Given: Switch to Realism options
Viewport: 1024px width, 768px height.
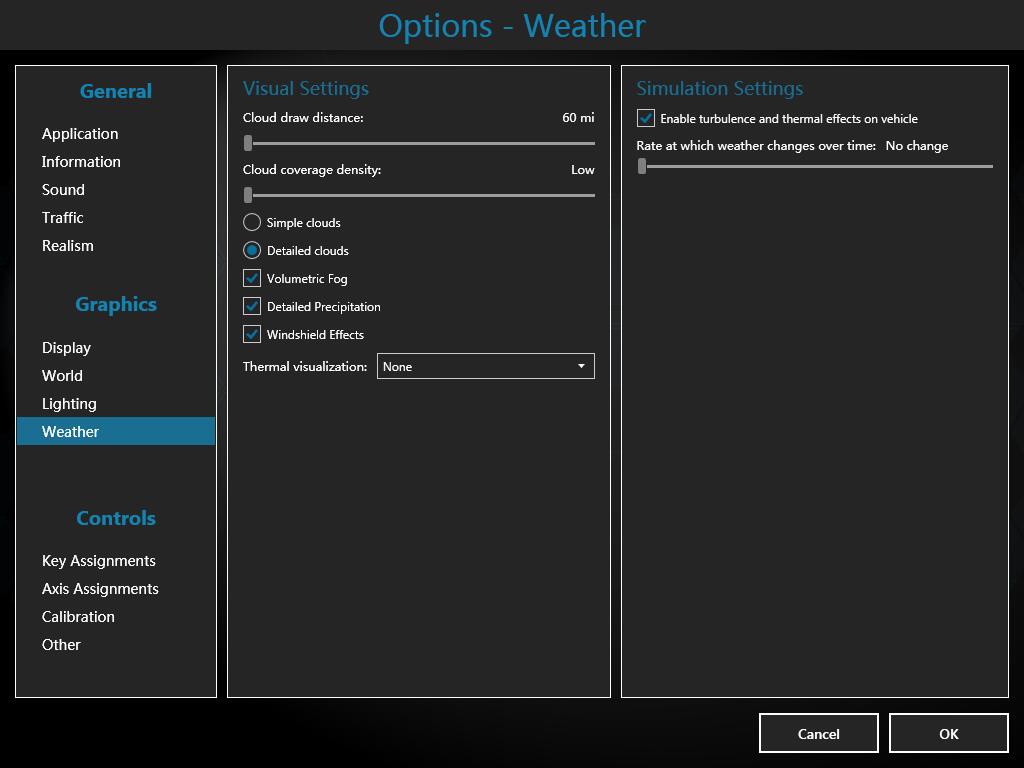Looking at the screenshot, I should 67,246.
